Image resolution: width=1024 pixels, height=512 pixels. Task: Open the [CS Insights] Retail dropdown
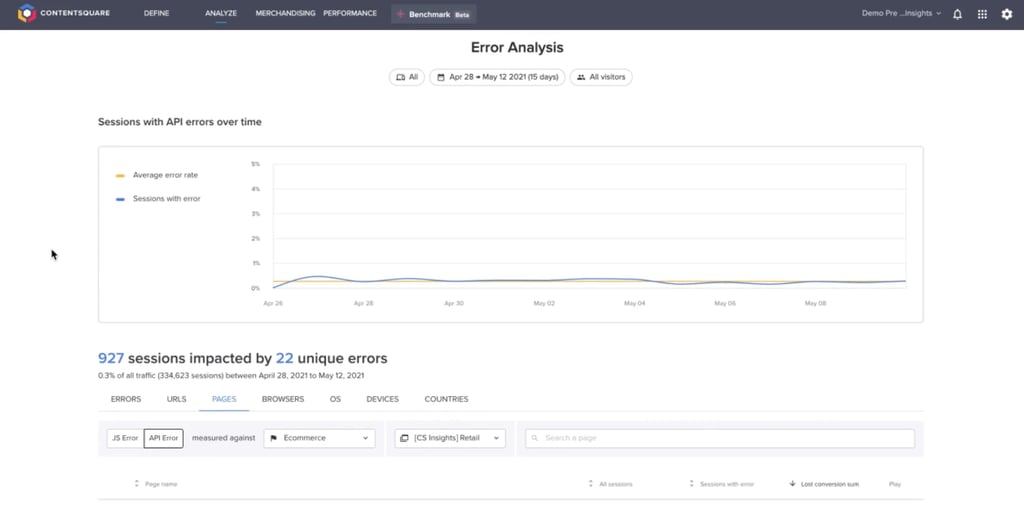tap(450, 438)
